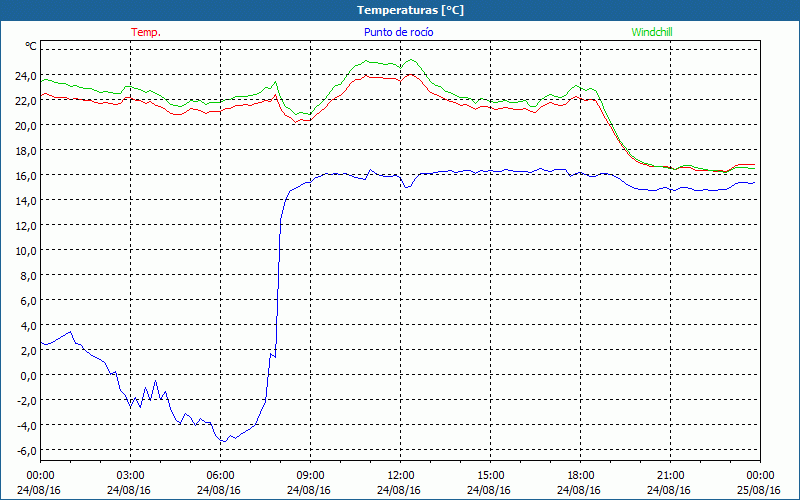
Task: Click the 16,0 y-axis value
Action: [x=26, y=176]
